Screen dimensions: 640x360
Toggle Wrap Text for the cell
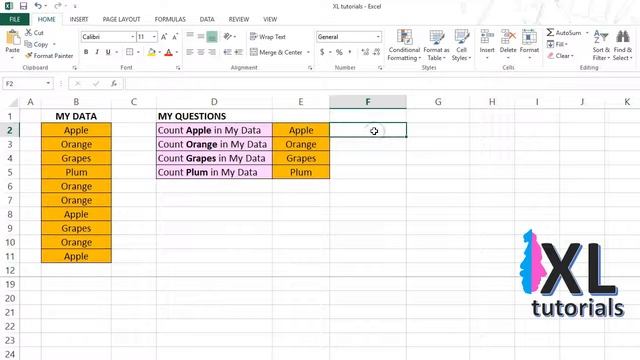point(268,37)
